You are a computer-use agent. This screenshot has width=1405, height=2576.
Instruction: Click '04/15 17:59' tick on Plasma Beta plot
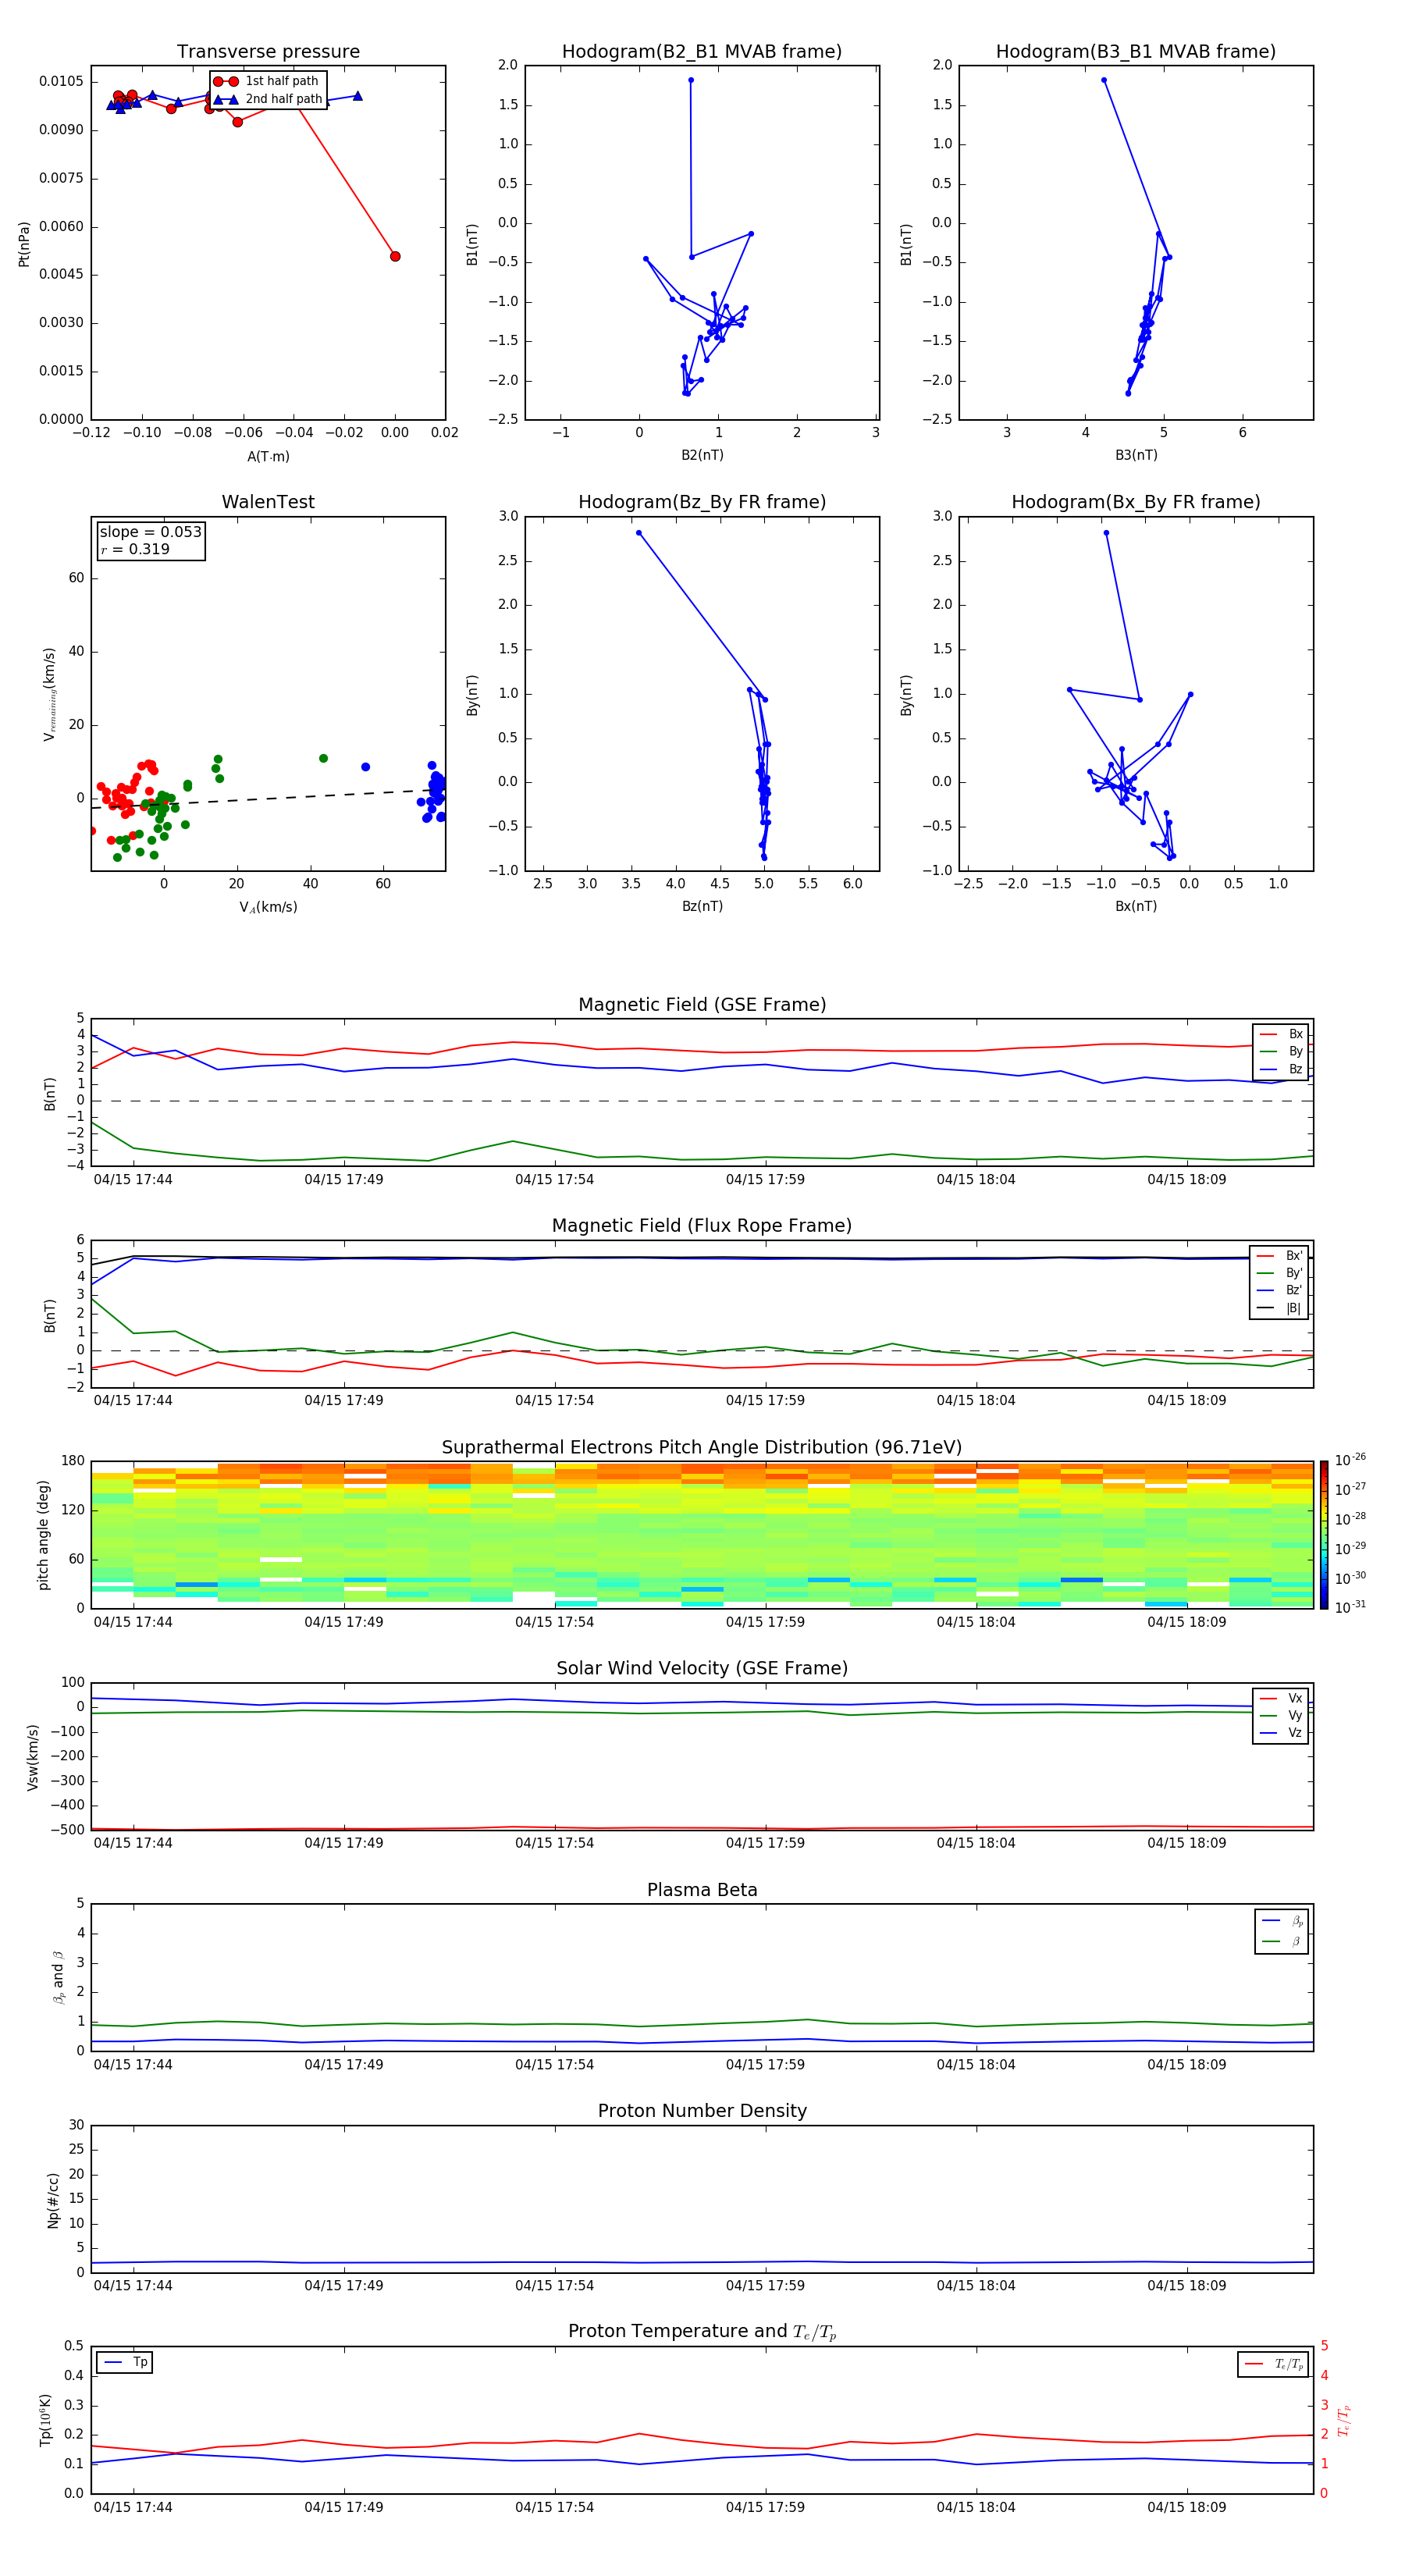click(765, 2064)
